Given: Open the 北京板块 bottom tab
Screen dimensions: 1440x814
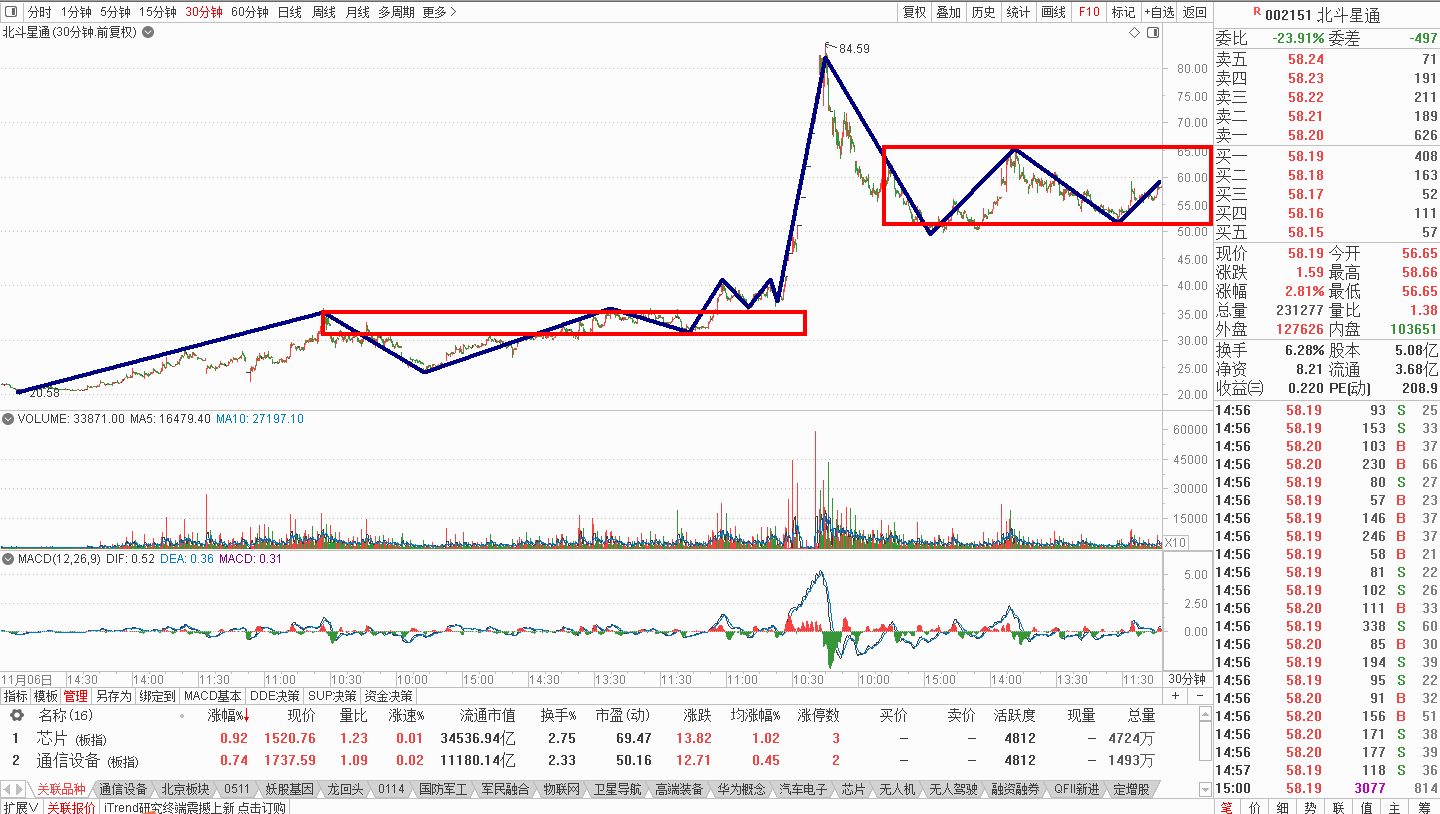Looking at the screenshot, I should coord(186,789).
